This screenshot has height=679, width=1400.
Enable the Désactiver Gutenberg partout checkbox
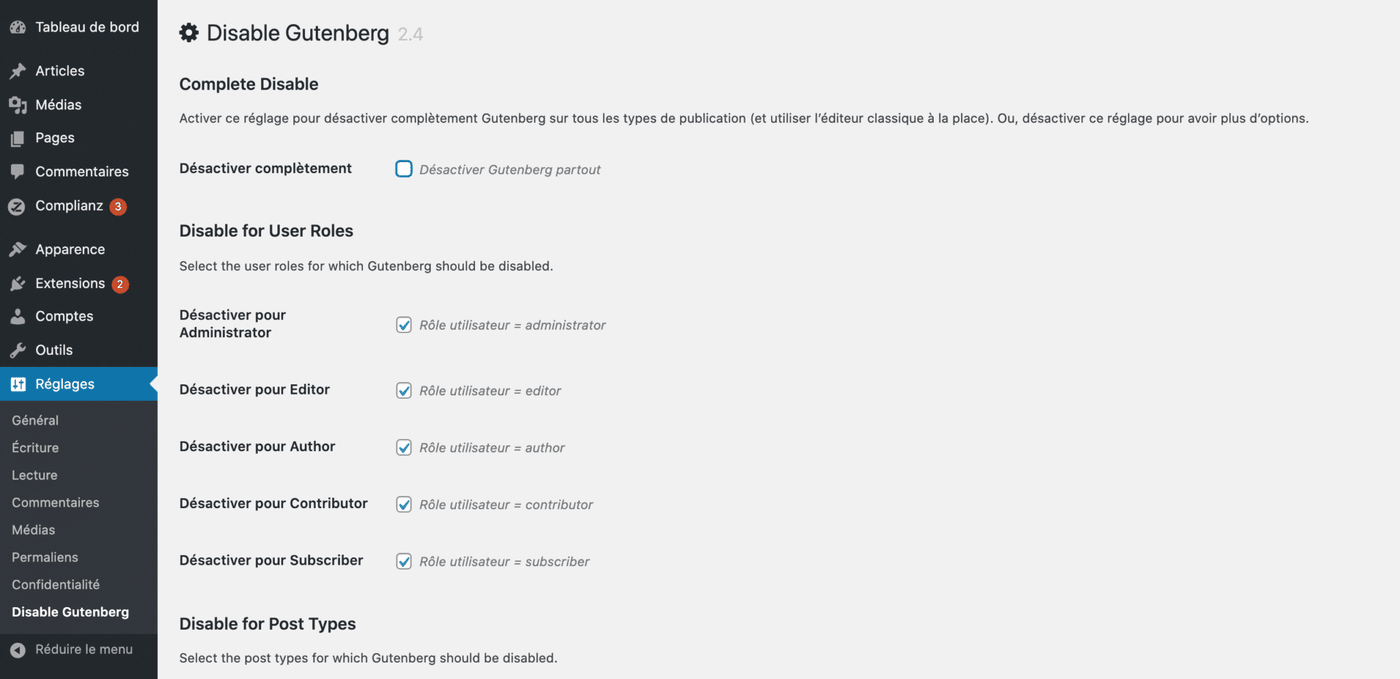pos(404,169)
